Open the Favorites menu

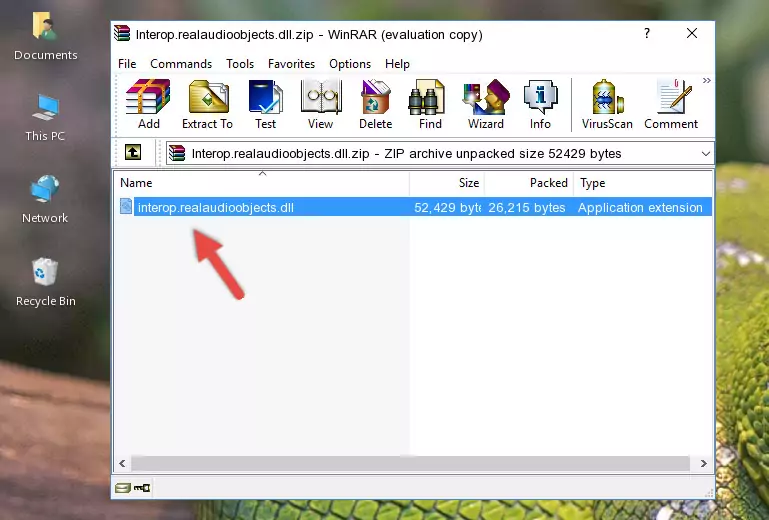291,64
